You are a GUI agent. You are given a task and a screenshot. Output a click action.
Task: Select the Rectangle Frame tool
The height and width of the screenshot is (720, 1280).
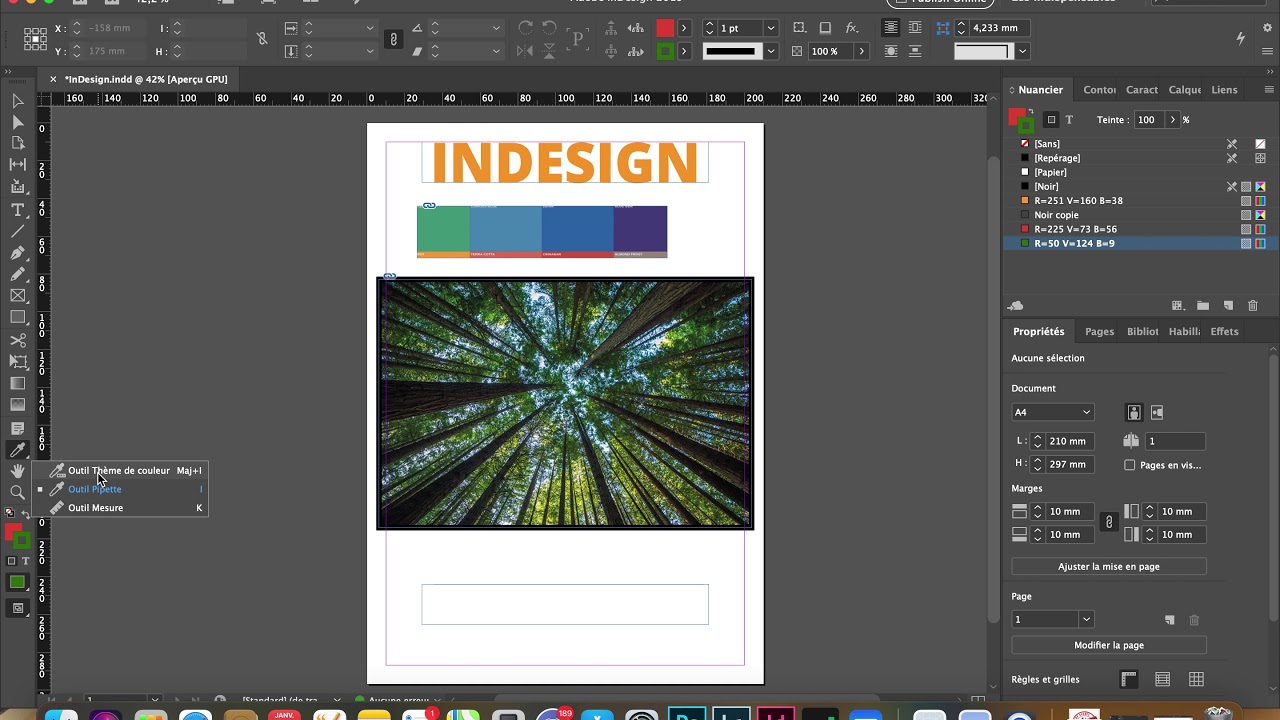coord(18,296)
